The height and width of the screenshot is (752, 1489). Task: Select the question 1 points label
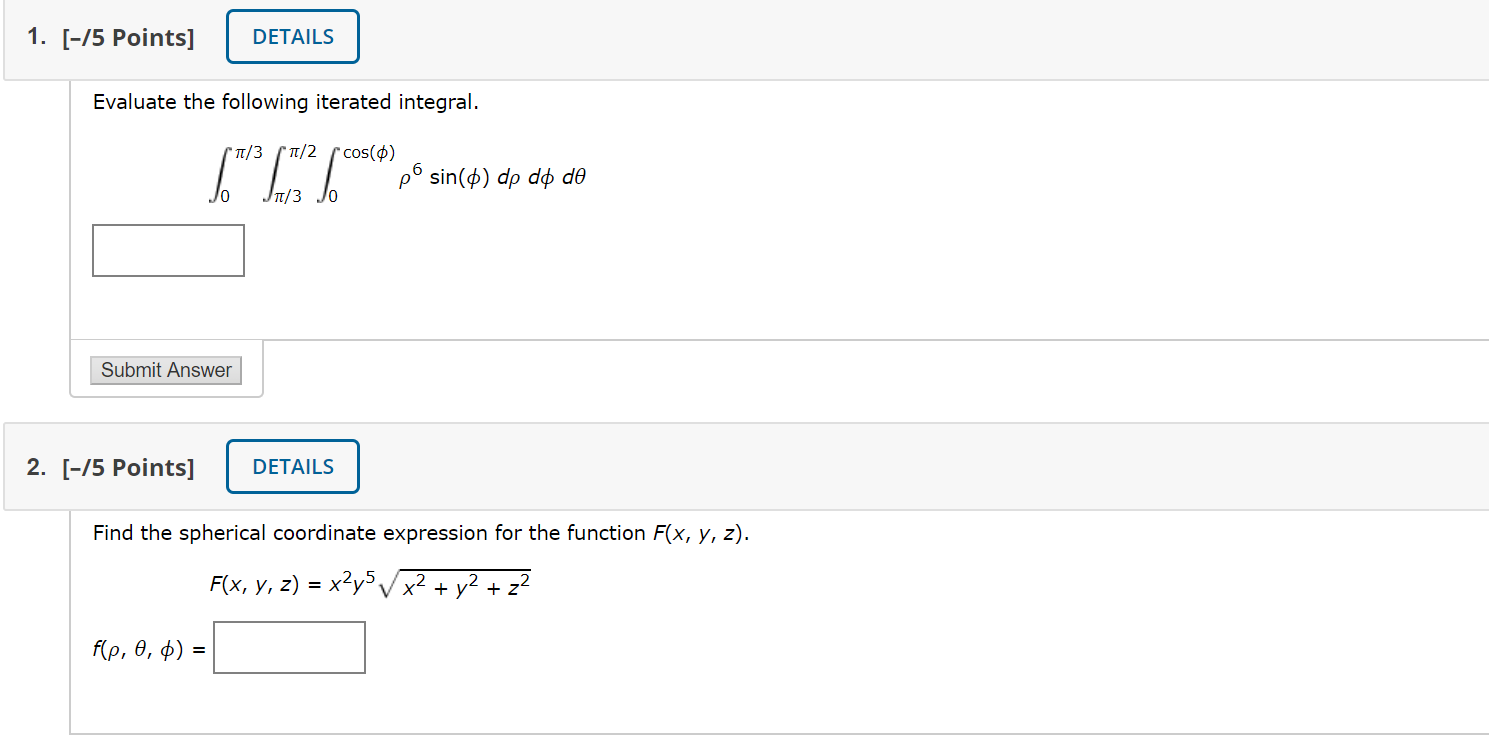pos(111,38)
